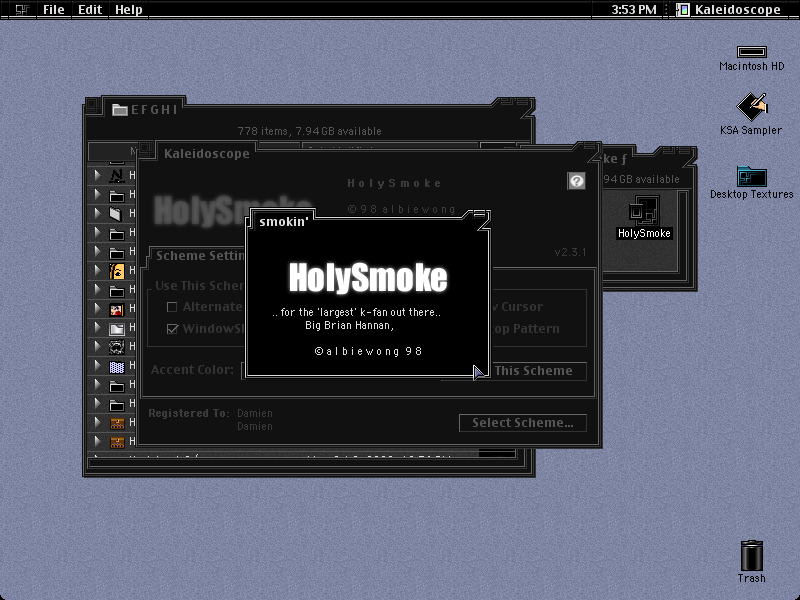
Task: Select the Netscape N icon in EFGHI list
Action: pyautogui.click(x=117, y=176)
